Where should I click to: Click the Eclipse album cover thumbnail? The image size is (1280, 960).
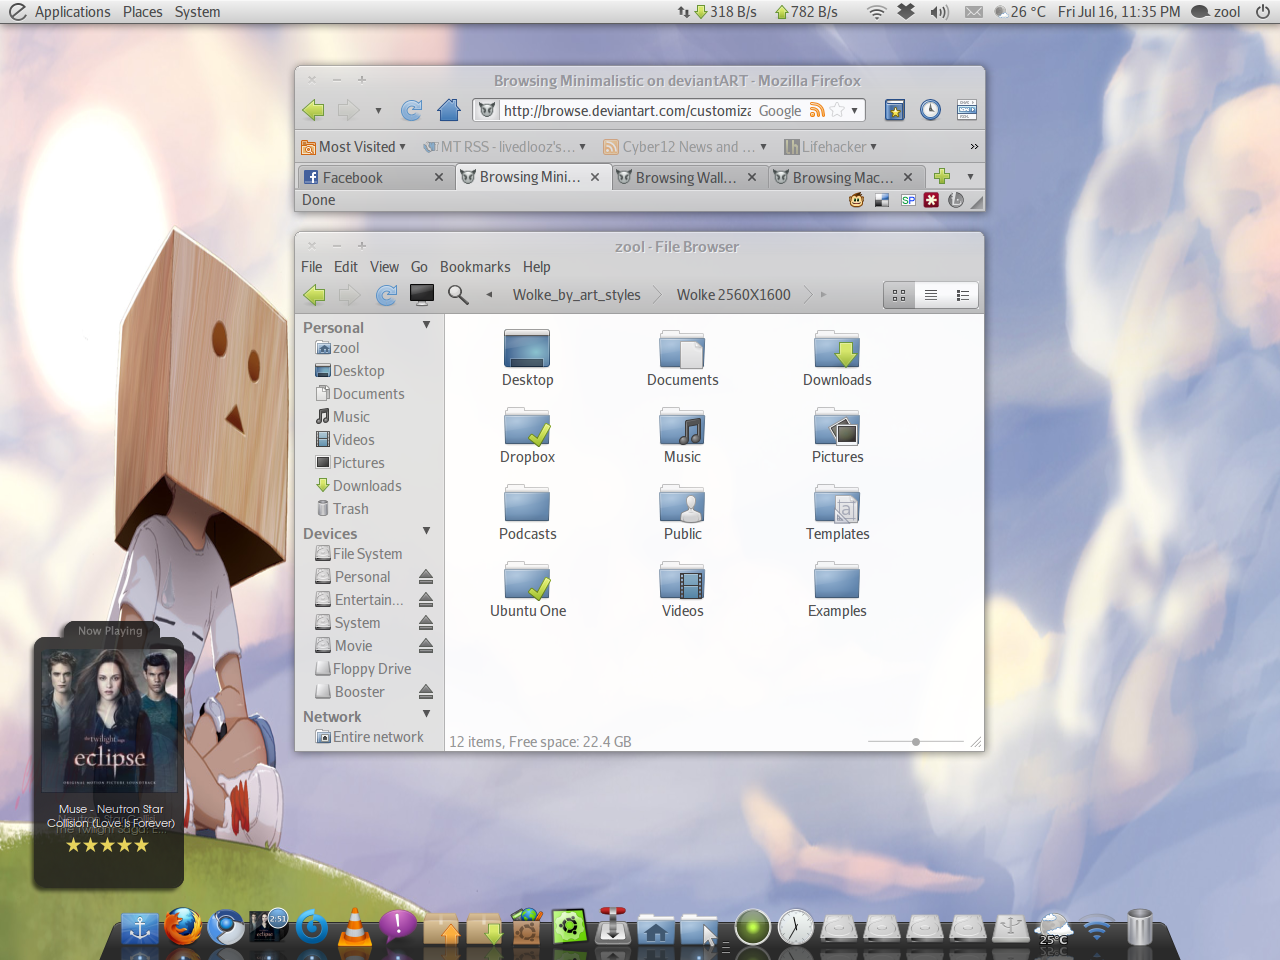pyautogui.click(x=109, y=720)
